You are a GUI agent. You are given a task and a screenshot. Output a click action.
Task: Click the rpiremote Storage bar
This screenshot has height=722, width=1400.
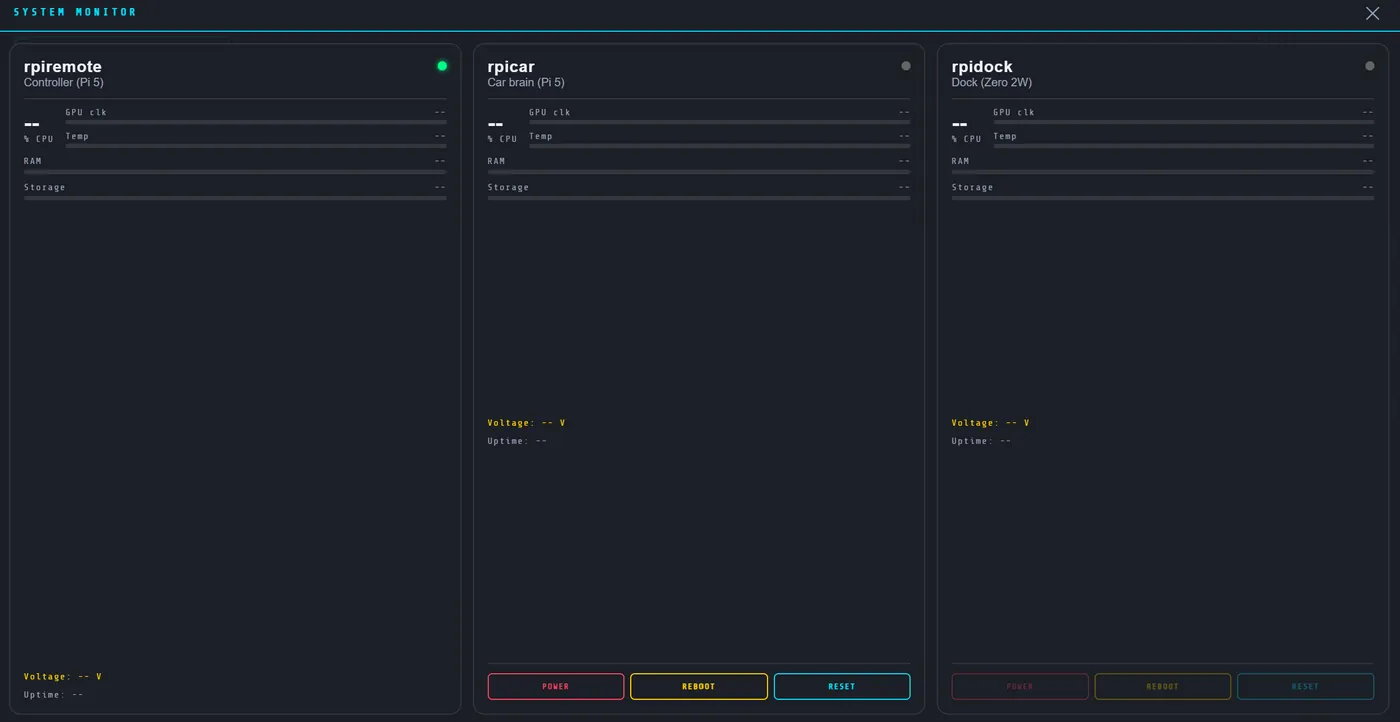coord(235,198)
